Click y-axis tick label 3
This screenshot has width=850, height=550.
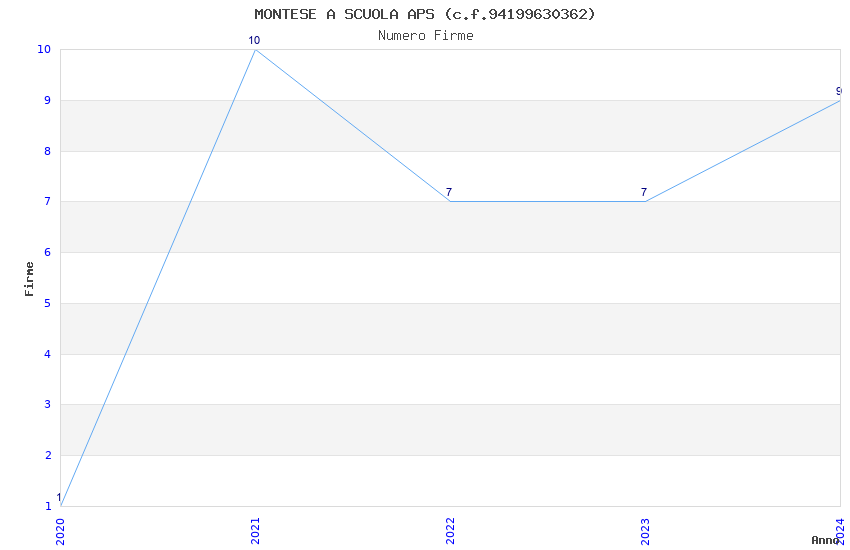click(47, 405)
